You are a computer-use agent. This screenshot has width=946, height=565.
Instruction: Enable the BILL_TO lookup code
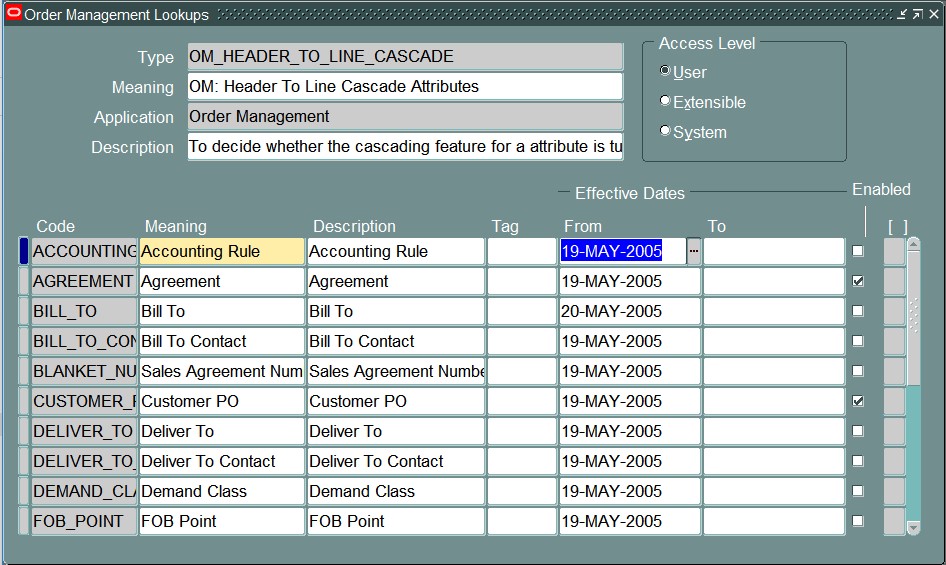click(858, 311)
